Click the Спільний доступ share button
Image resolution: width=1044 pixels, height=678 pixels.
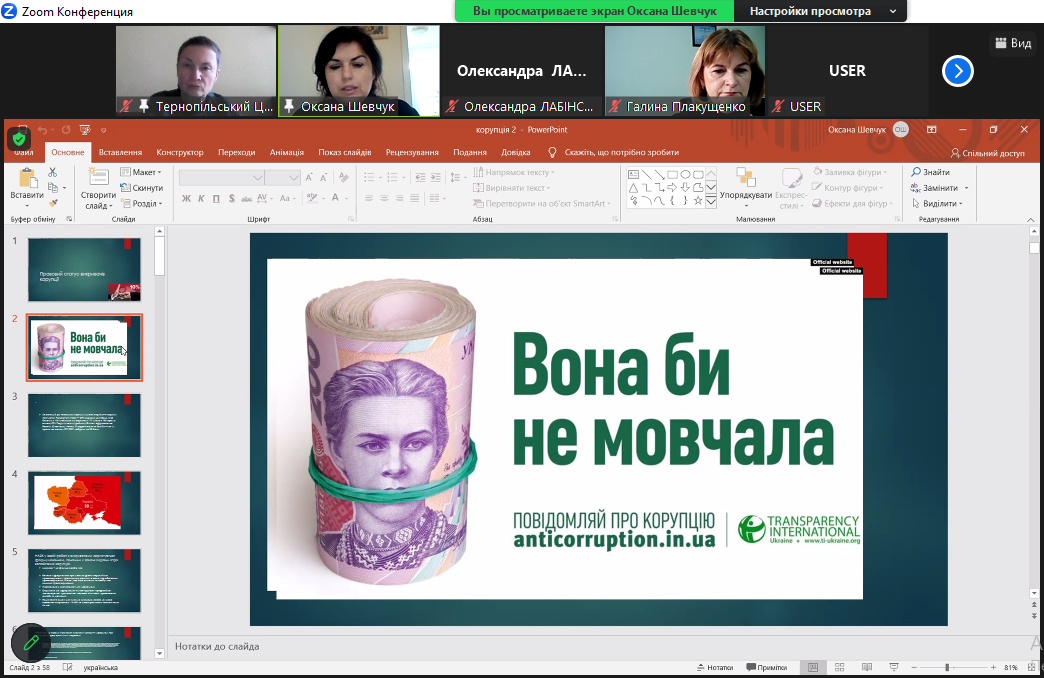pos(987,153)
